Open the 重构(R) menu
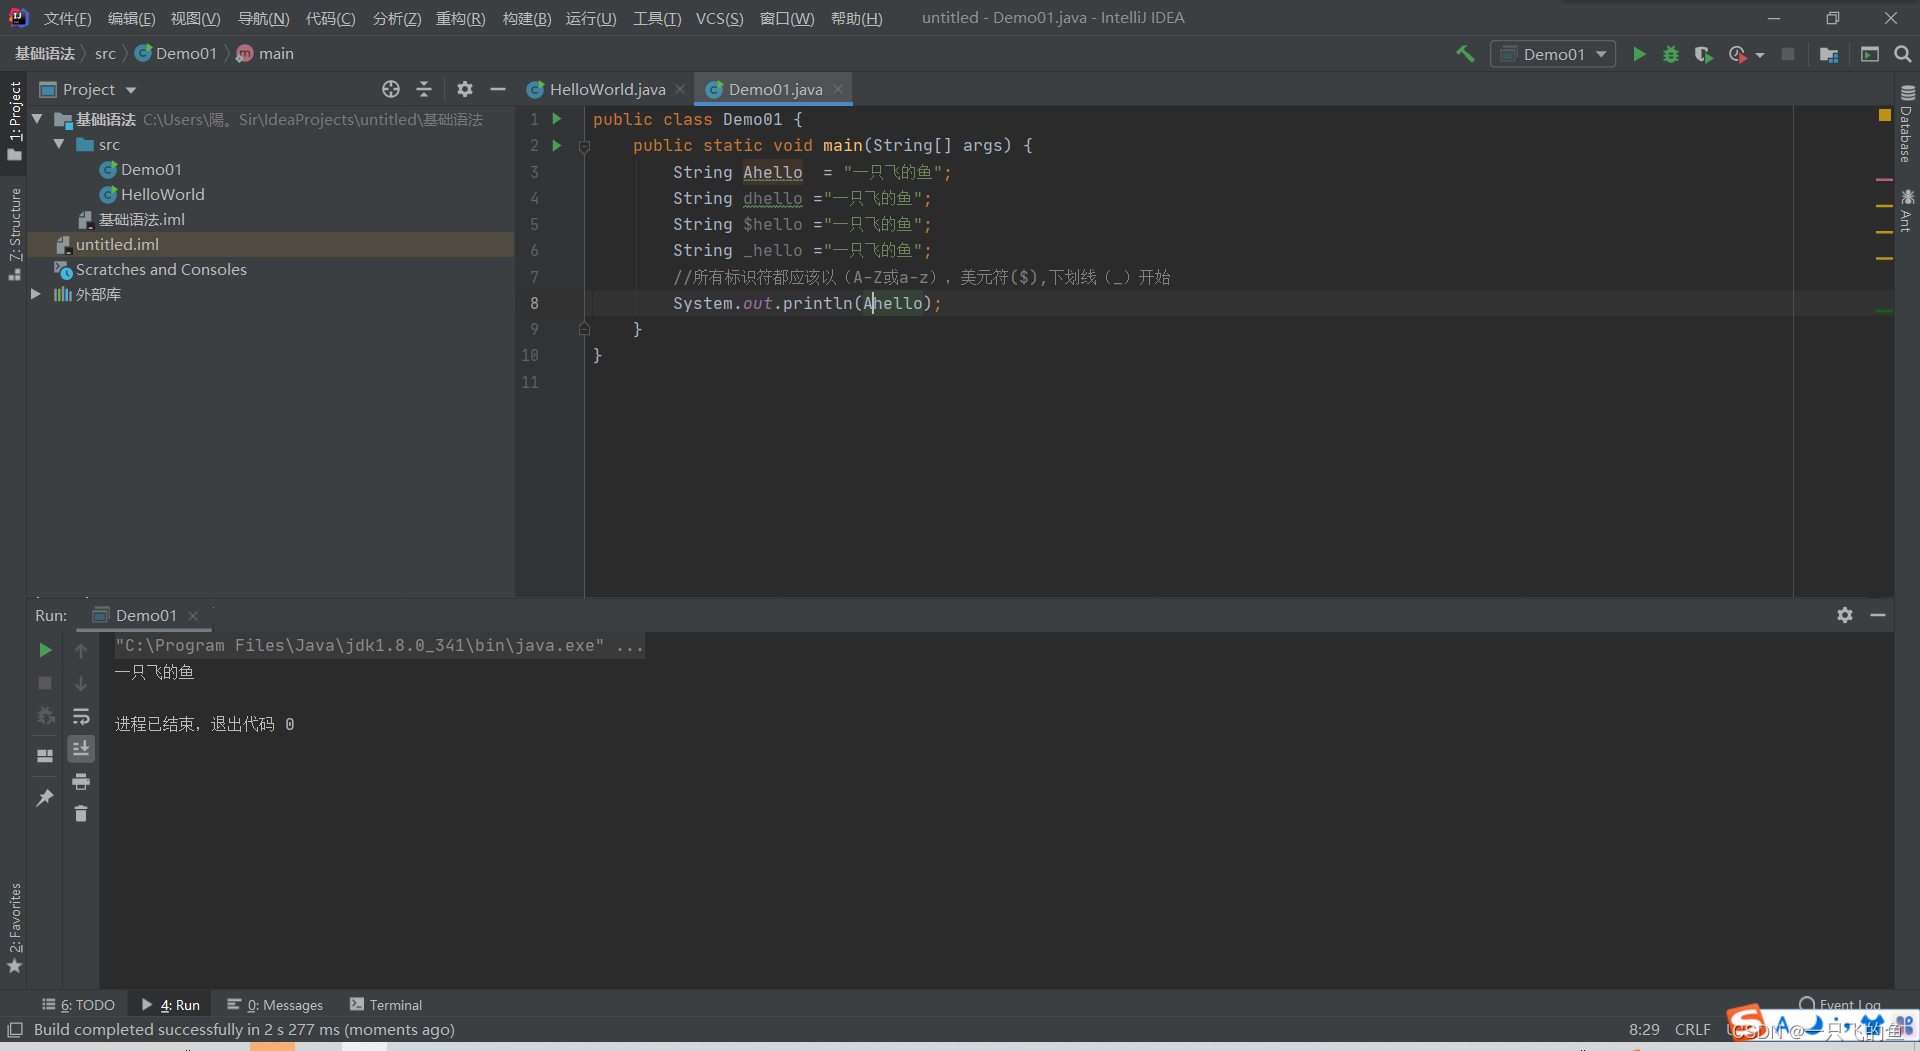Image resolution: width=1920 pixels, height=1051 pixels. point(460,18)
